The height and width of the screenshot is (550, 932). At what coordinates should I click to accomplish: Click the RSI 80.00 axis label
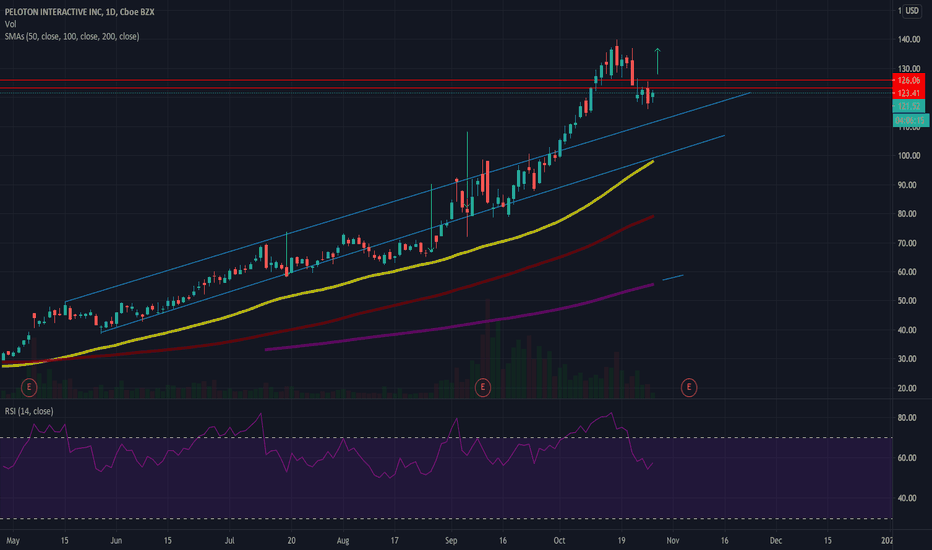pos(907,418)
